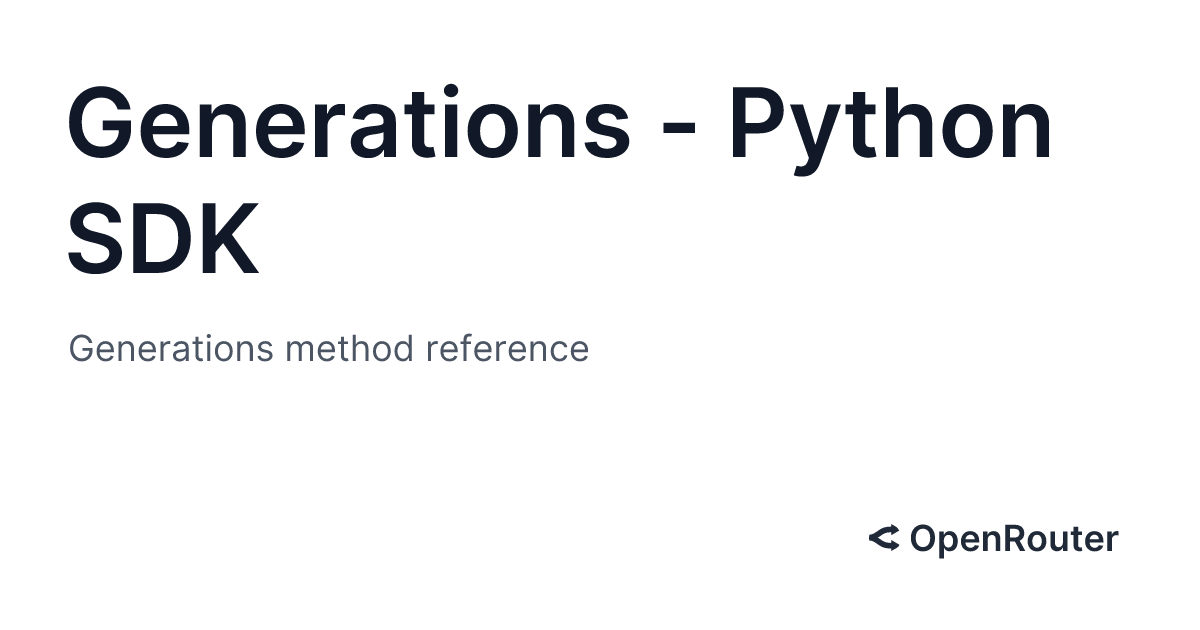Select the SDK text in the heading
The image size is (1200, 630).
[164, 238]
